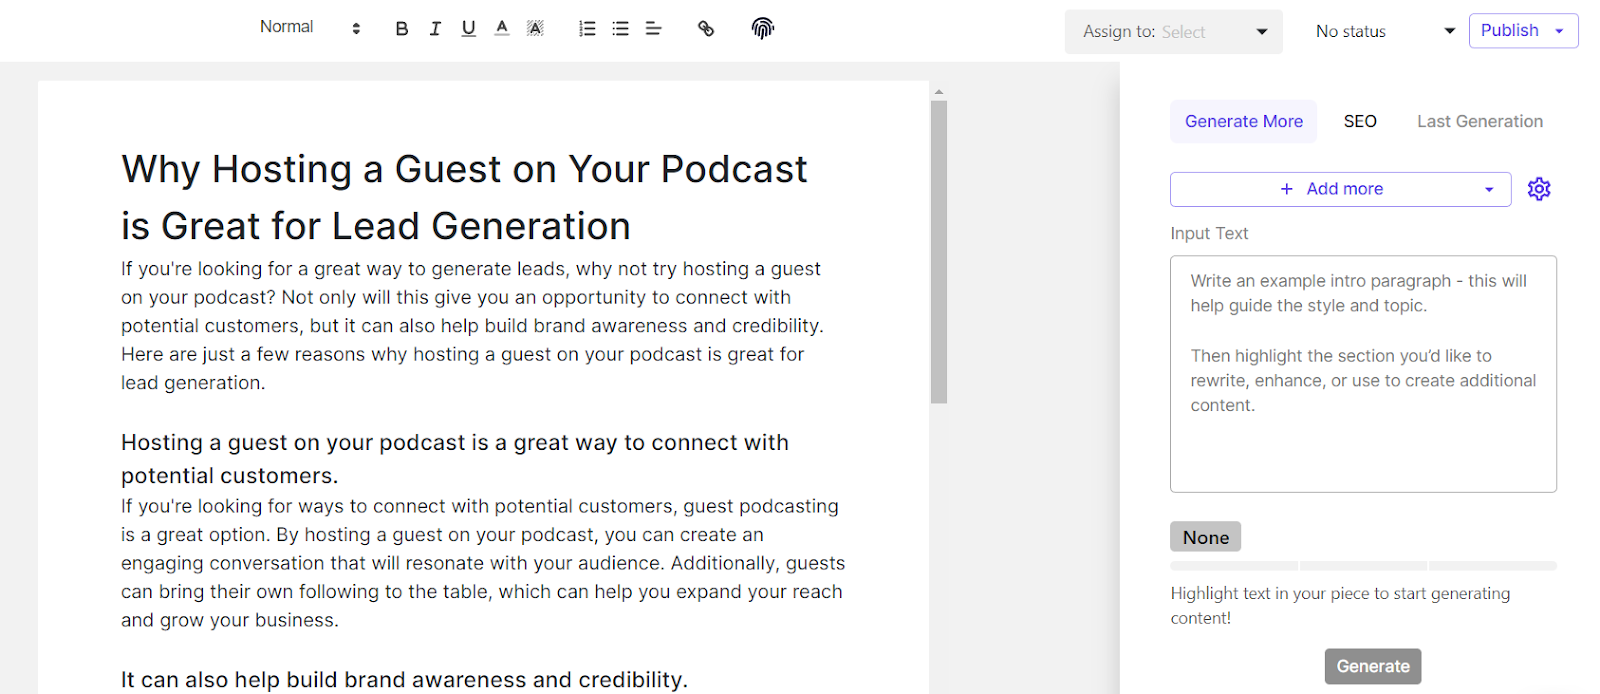Click the article title heading
The height and width of the screenshot is (694, 1600).
(x=464, y=197)
